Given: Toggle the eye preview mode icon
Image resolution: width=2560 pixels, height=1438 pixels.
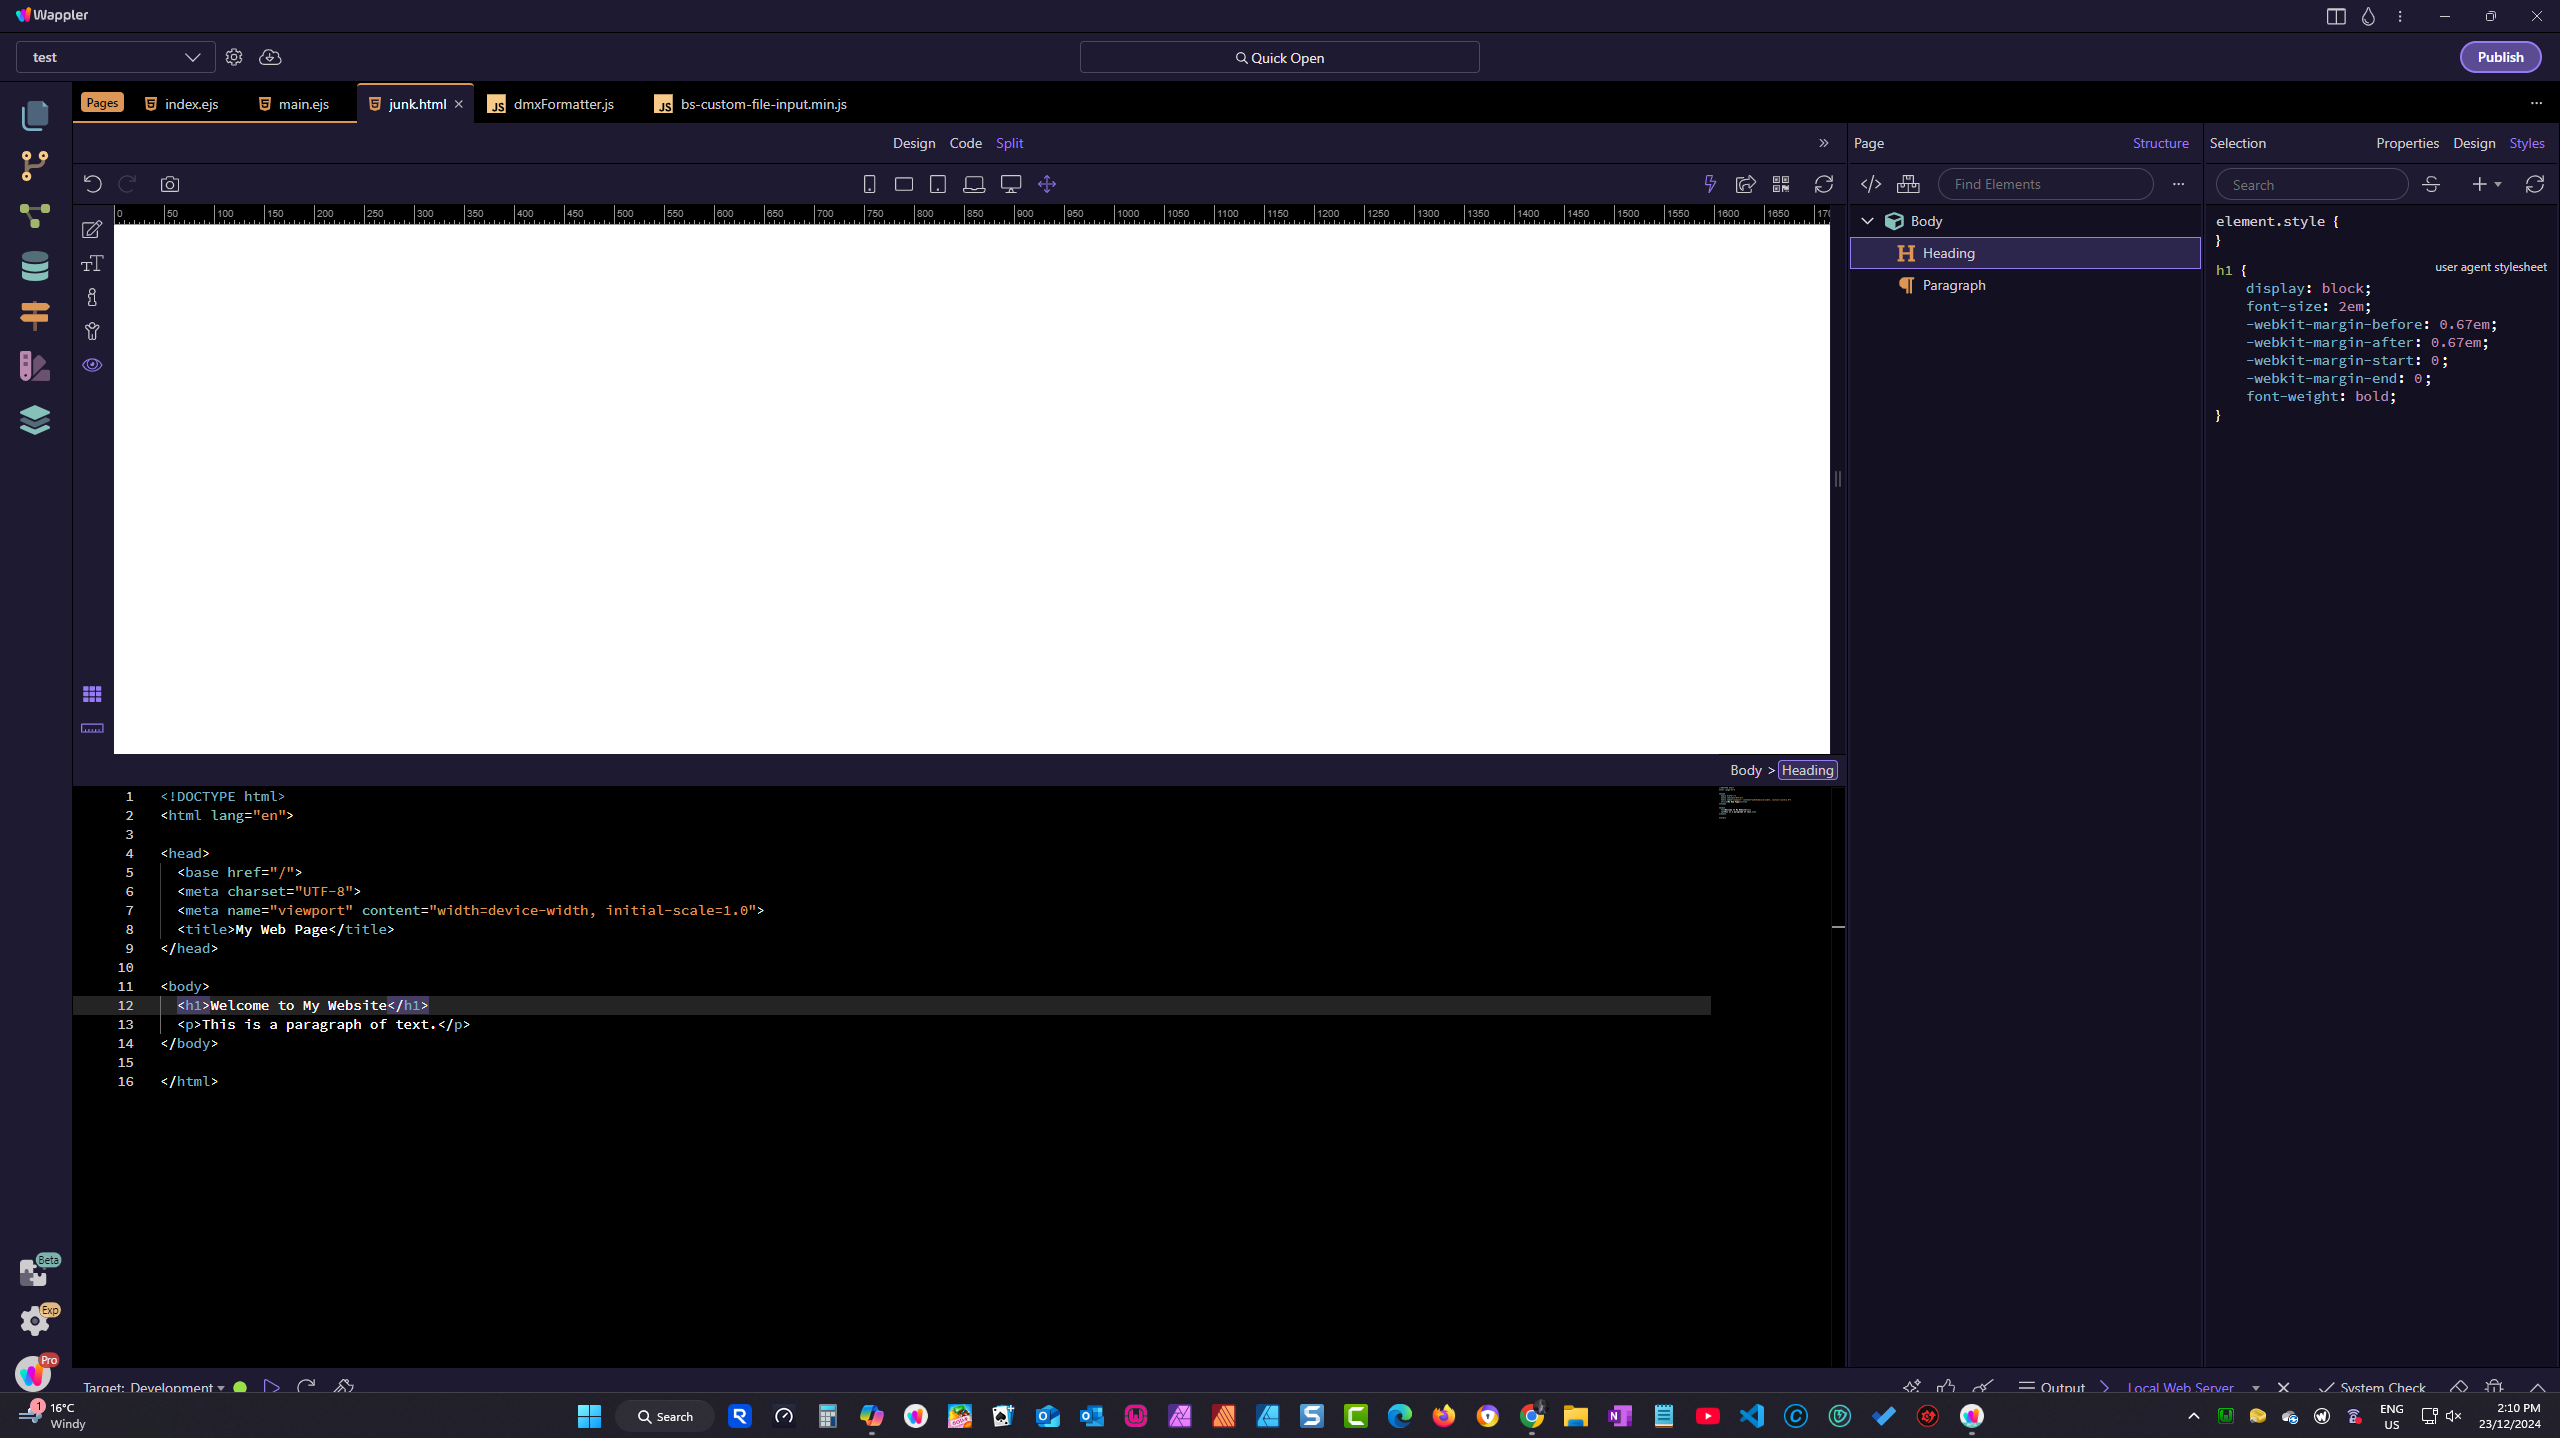Looking at the screenshot, I should (92, 365).
